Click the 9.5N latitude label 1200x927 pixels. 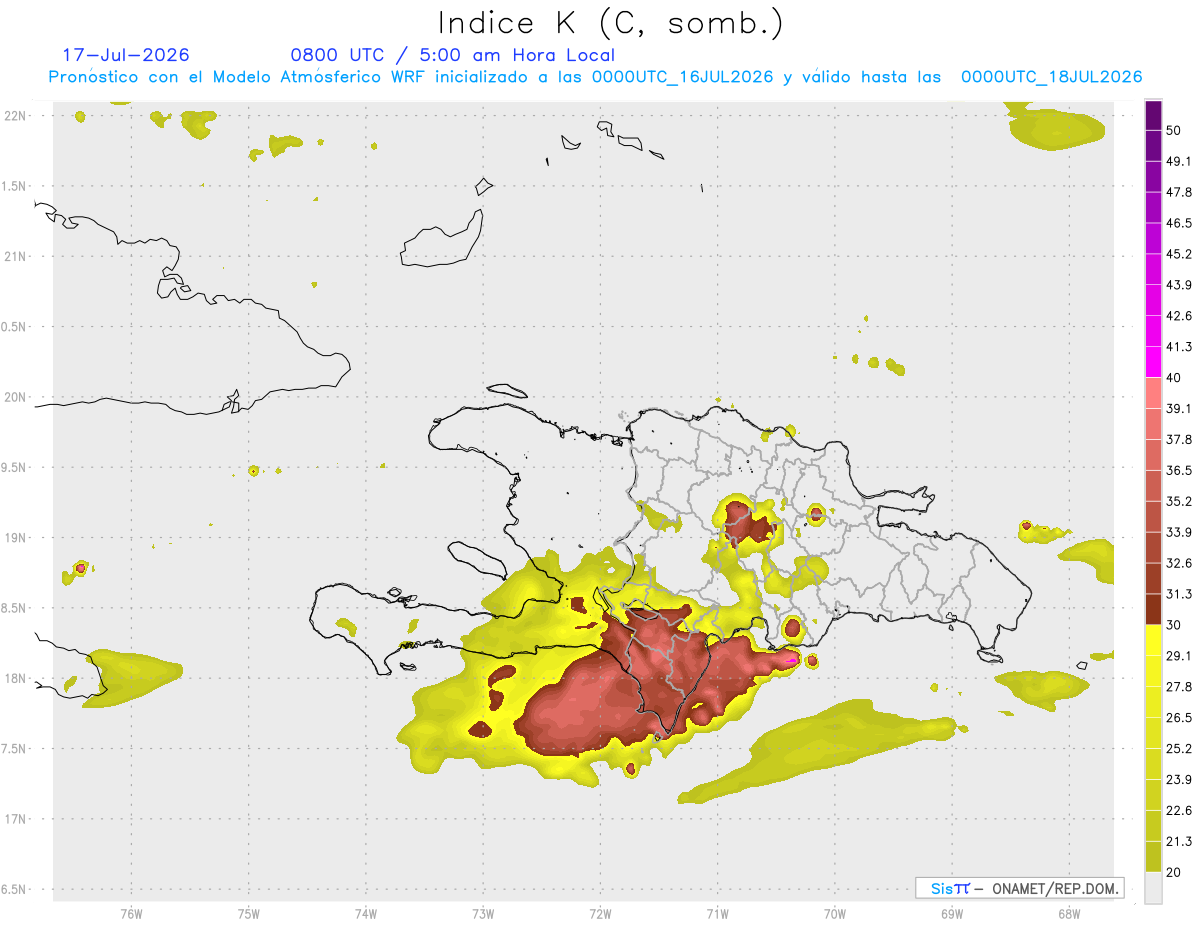pos(15,467)
